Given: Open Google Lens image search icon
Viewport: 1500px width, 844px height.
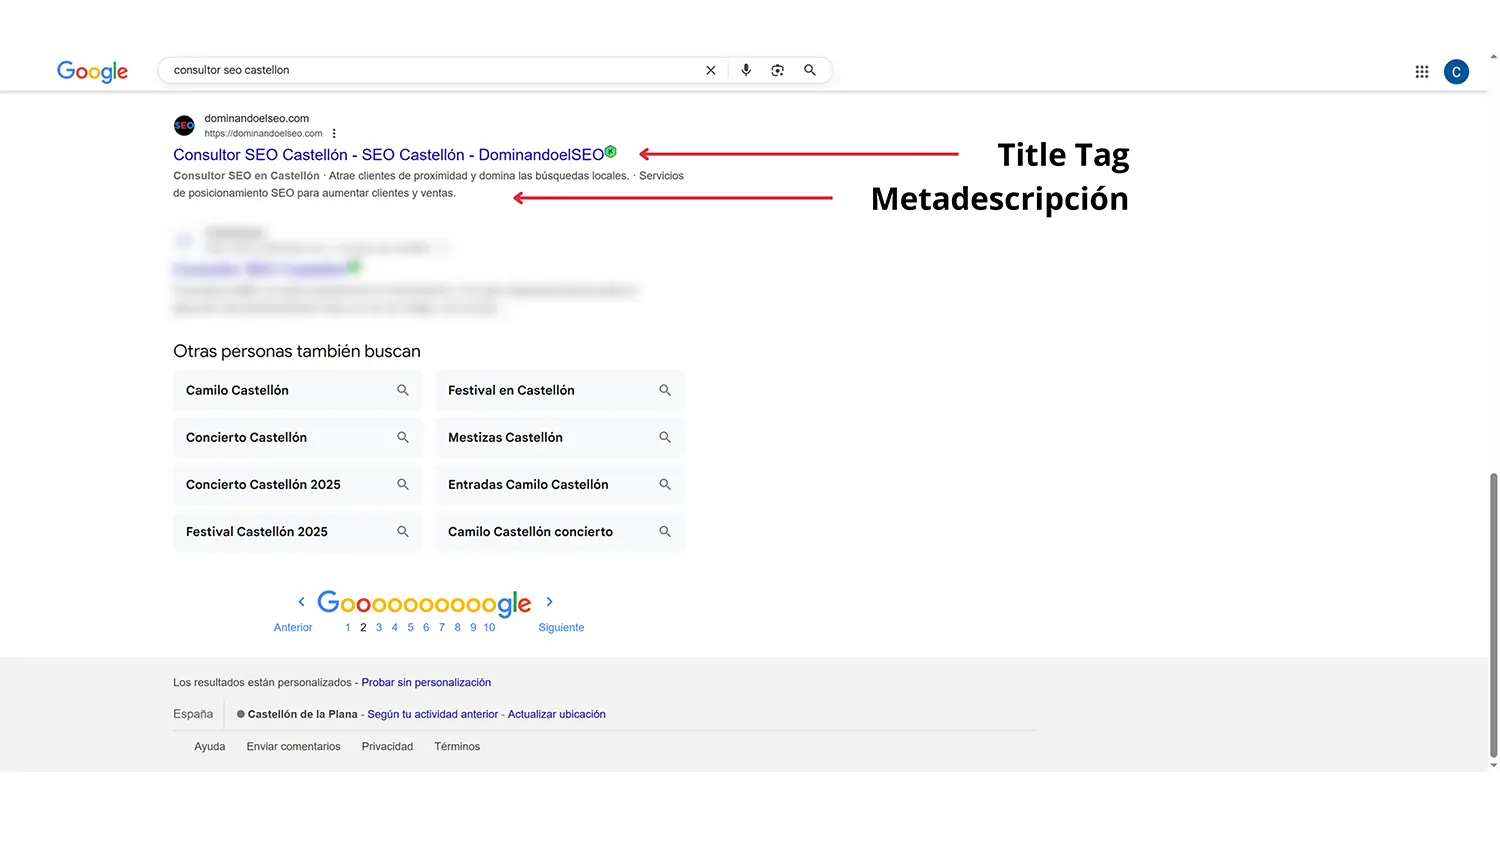Looking at the screenshot, I should point(778,70).
